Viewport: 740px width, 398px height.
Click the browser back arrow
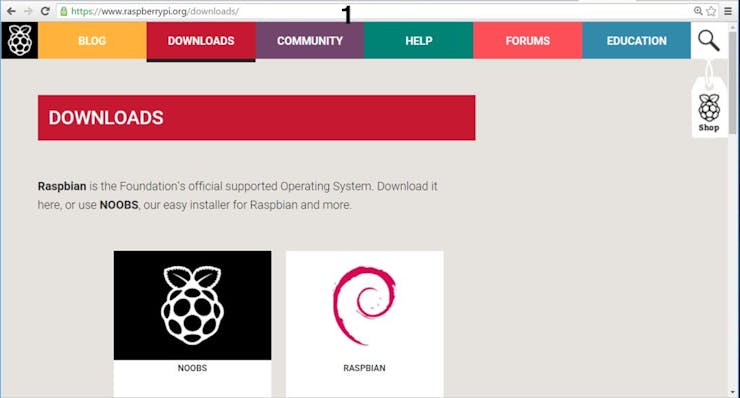pos(11,11)
